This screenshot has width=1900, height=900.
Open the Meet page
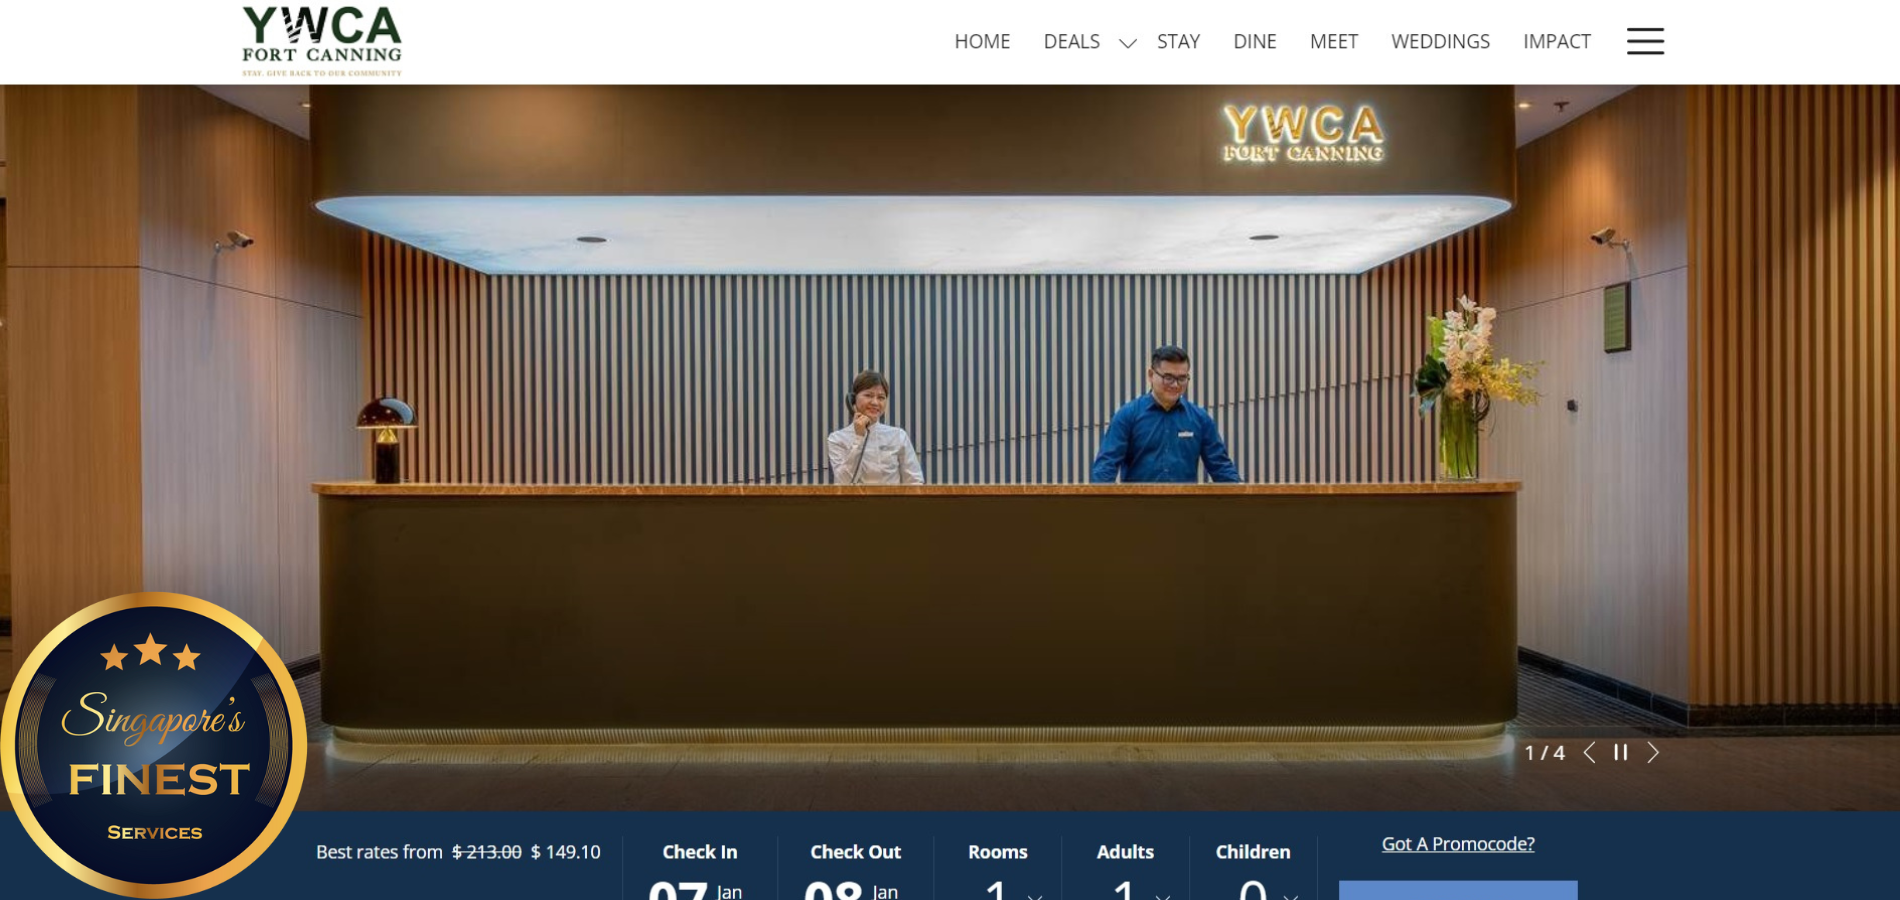point(1333,42)
